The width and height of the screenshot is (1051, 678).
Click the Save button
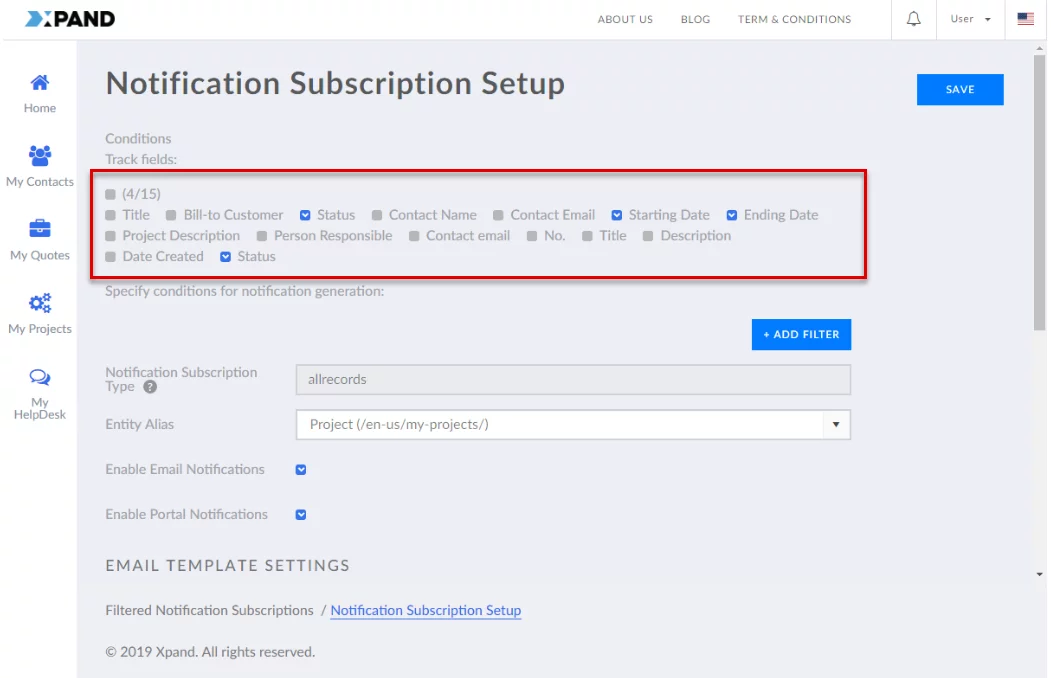click(959, 89)
